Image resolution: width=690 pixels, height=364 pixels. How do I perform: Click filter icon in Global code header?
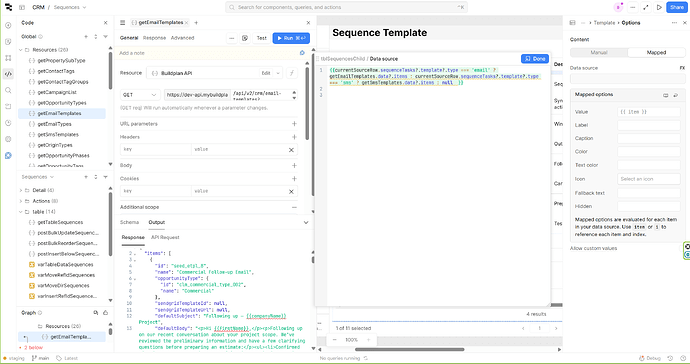pos(105,37)
